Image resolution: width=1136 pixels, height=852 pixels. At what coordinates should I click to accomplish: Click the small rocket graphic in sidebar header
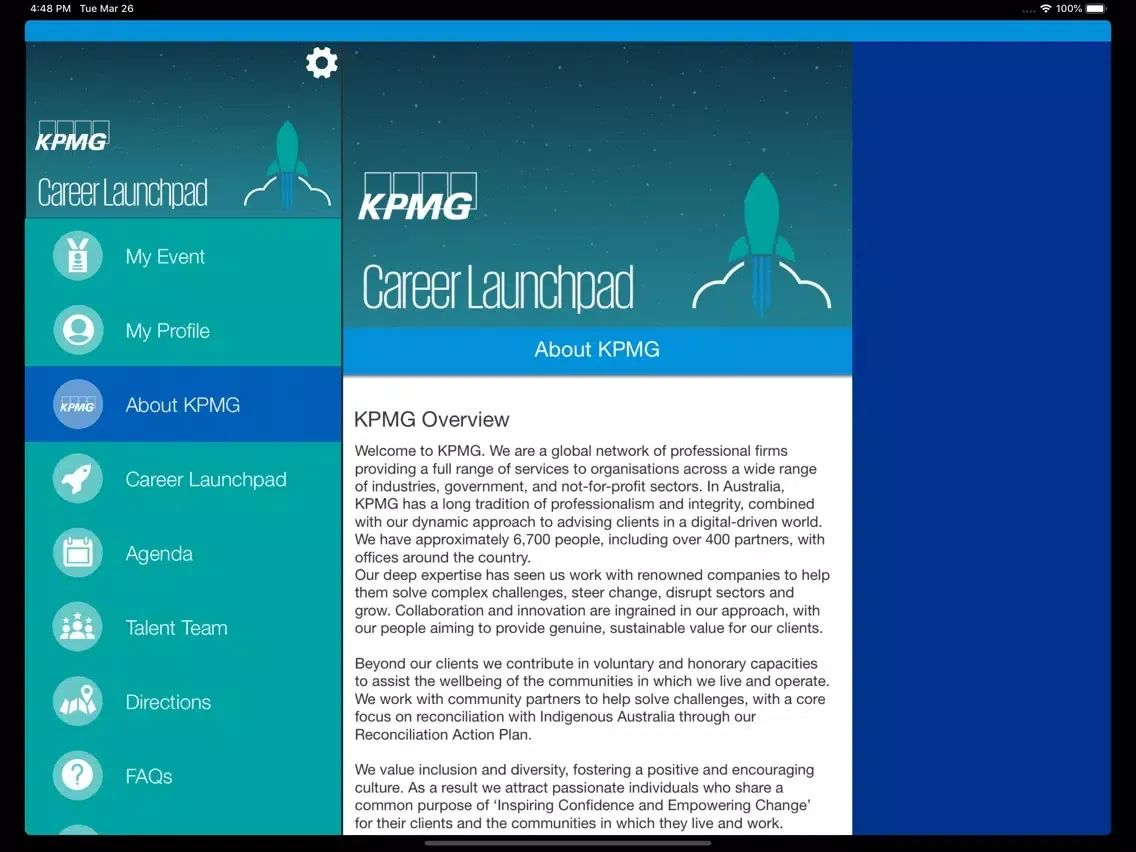coord(288,164)
